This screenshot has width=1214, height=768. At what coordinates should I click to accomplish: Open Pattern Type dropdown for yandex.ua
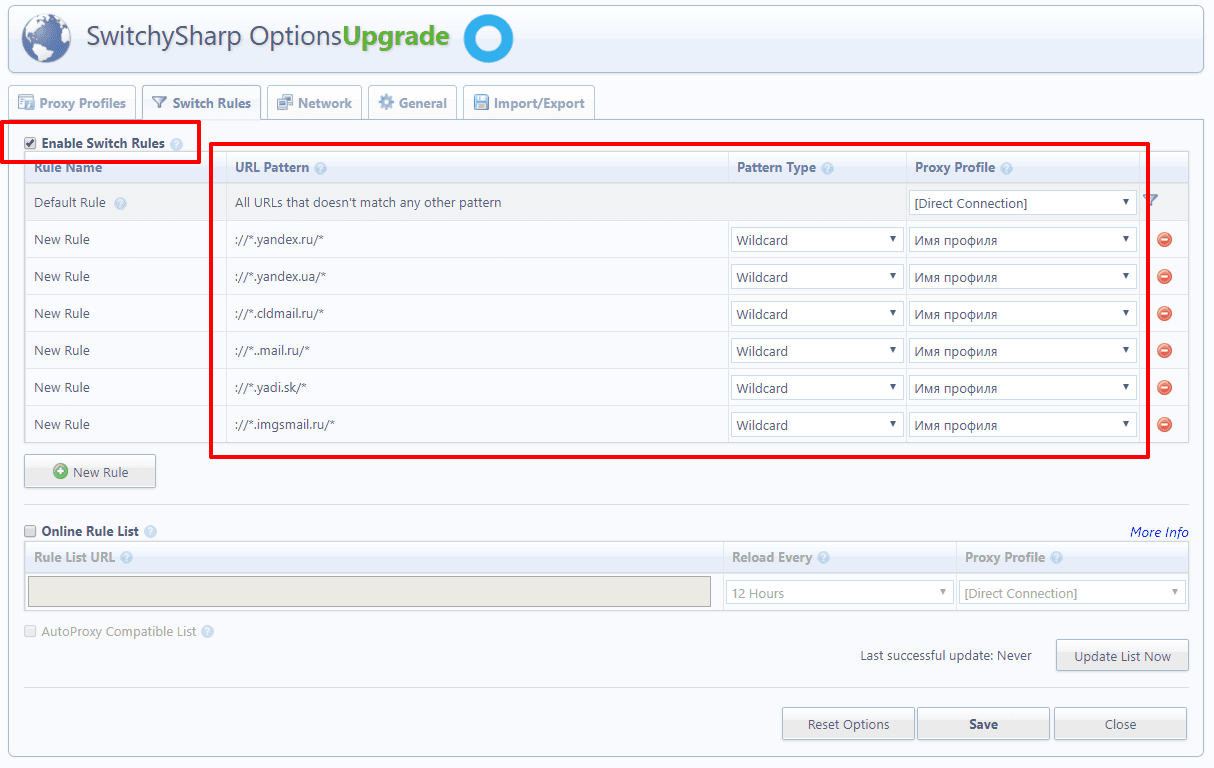[x=817, y=277]
